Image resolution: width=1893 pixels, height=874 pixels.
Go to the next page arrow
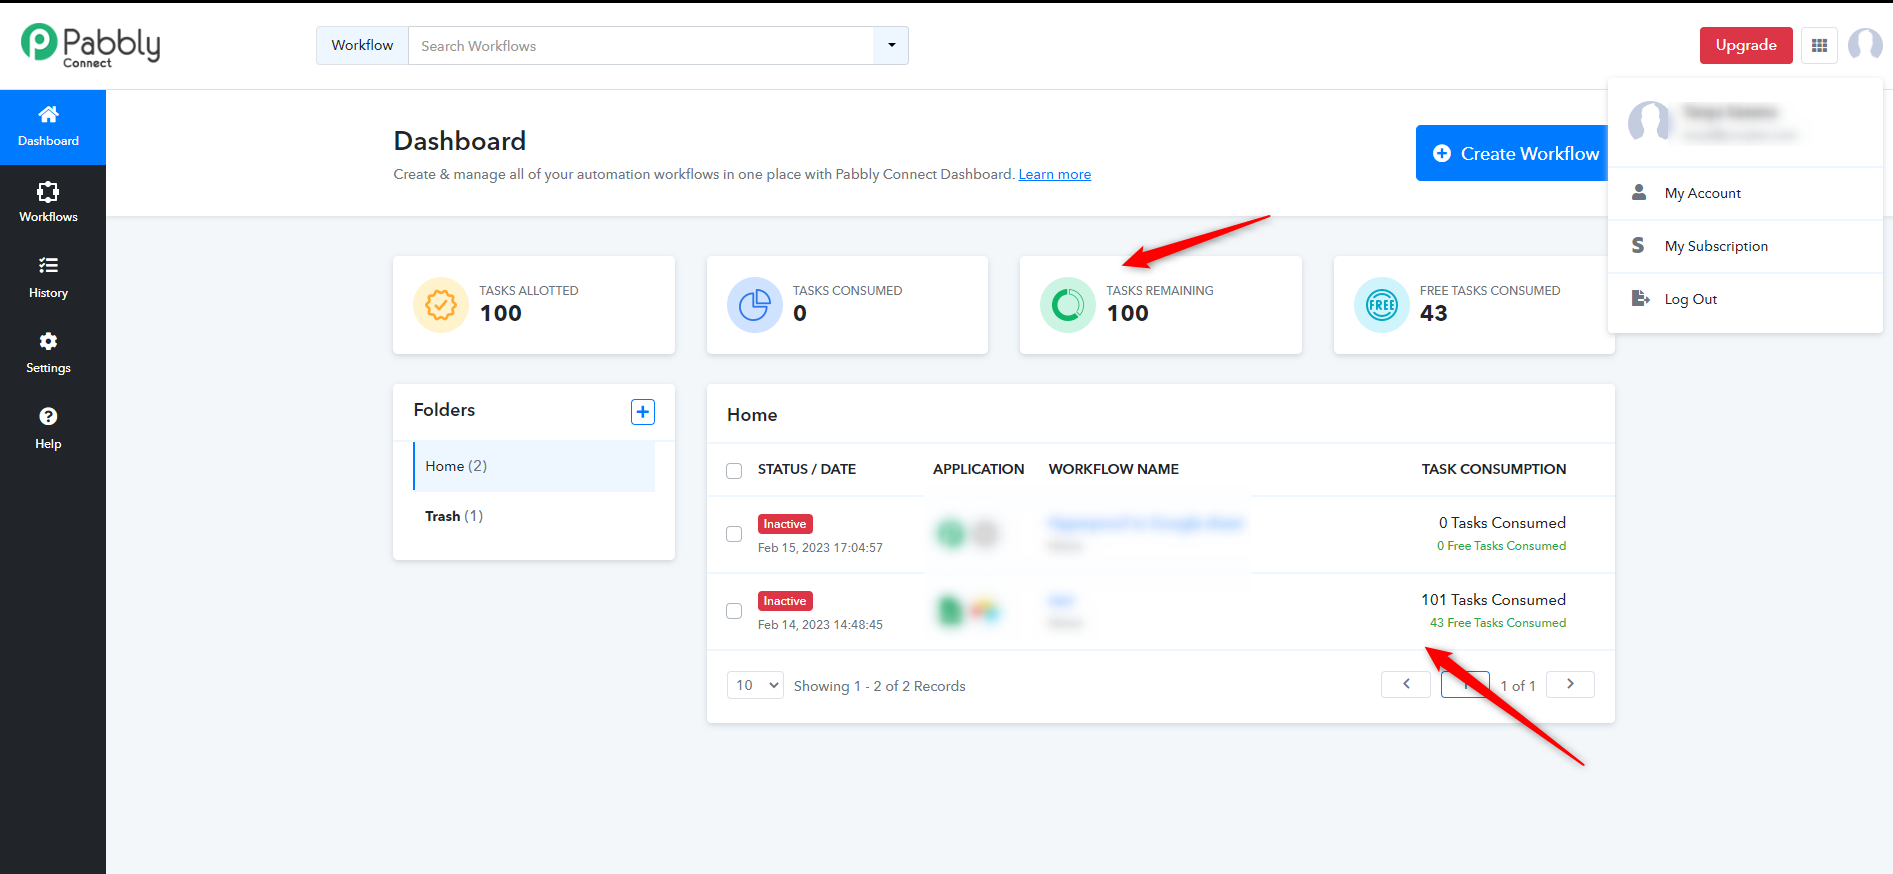coord(1570,684)
